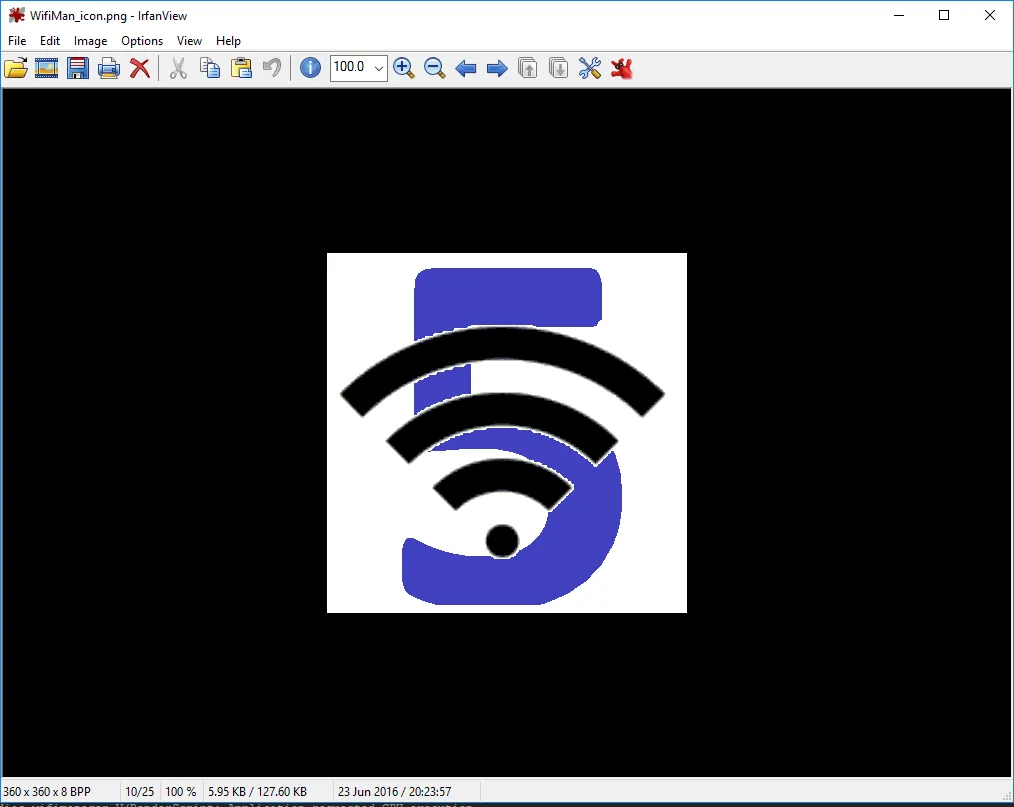Click IrfanView title bar app icon
The height and width of the screenshot is (807, 1014).
17,15
